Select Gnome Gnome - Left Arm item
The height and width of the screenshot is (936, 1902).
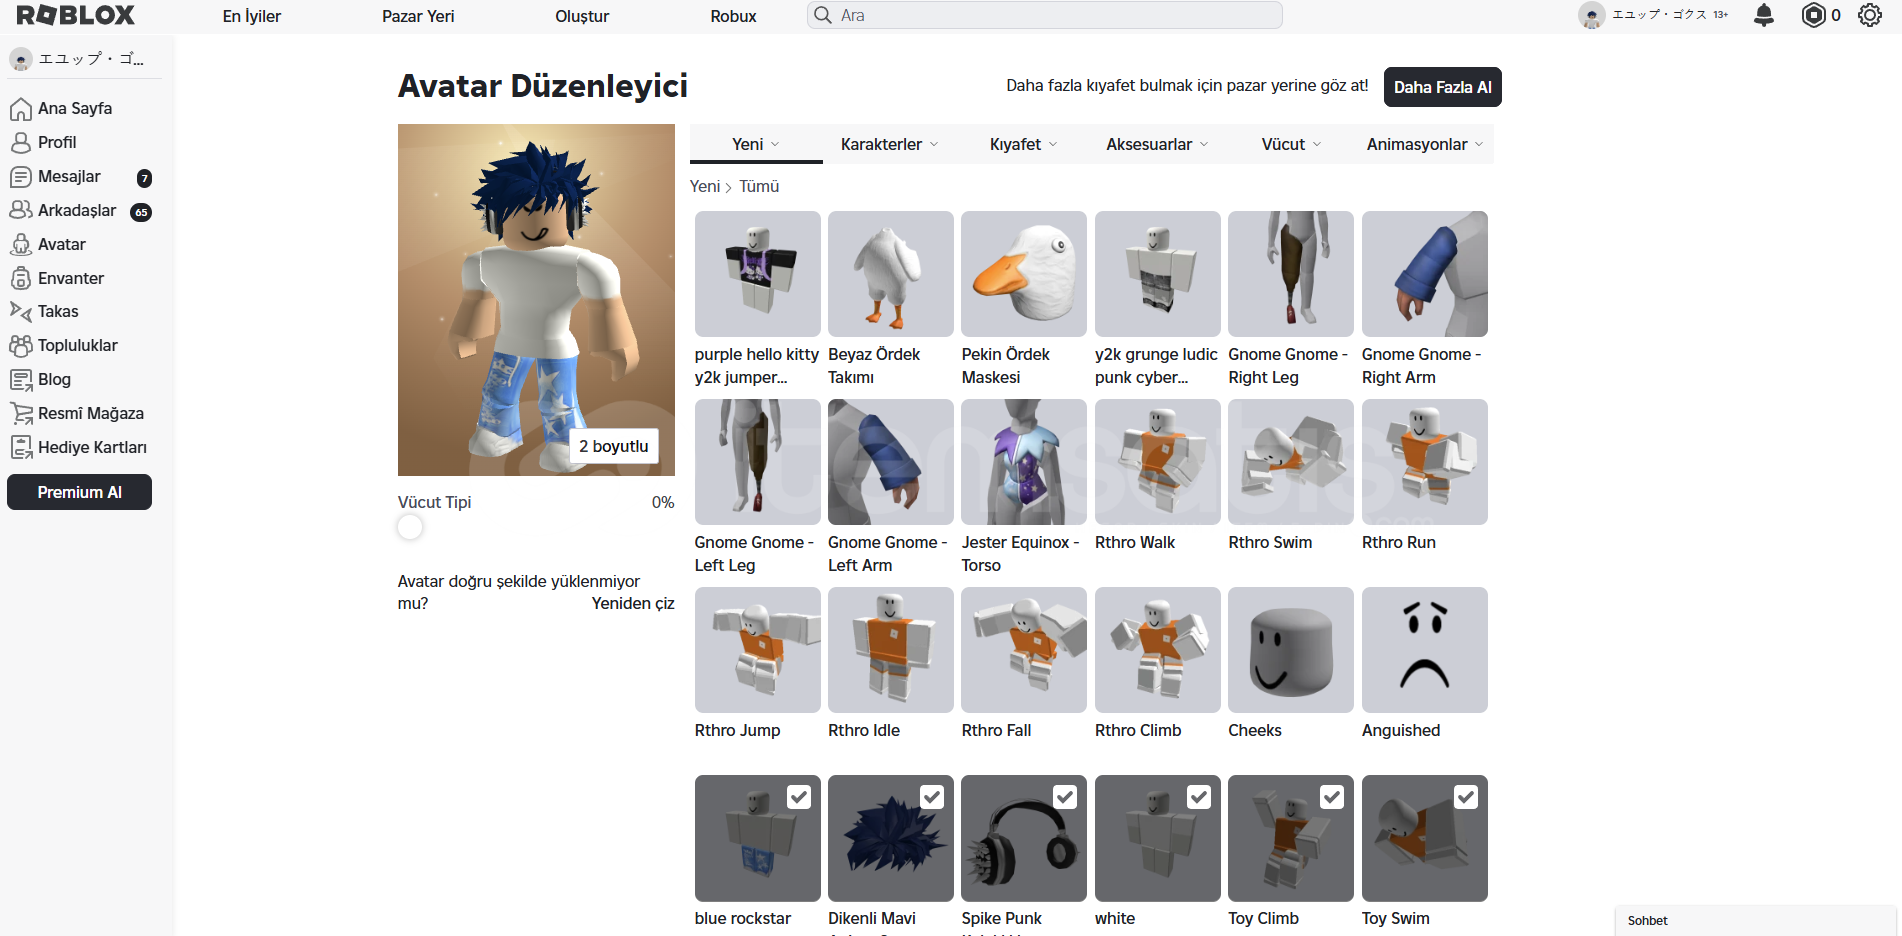click(891, 462)
